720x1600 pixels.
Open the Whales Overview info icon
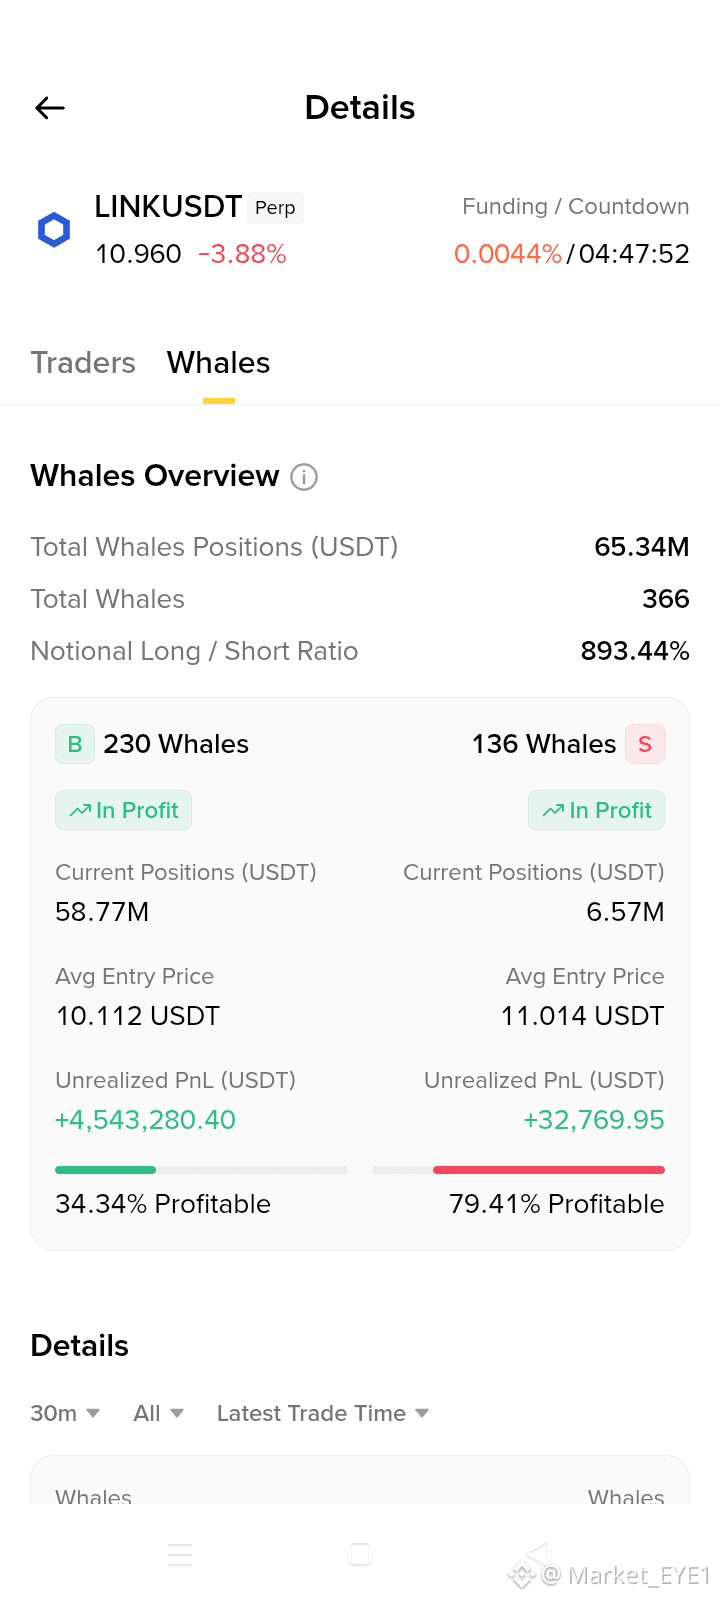coord(304,477)
